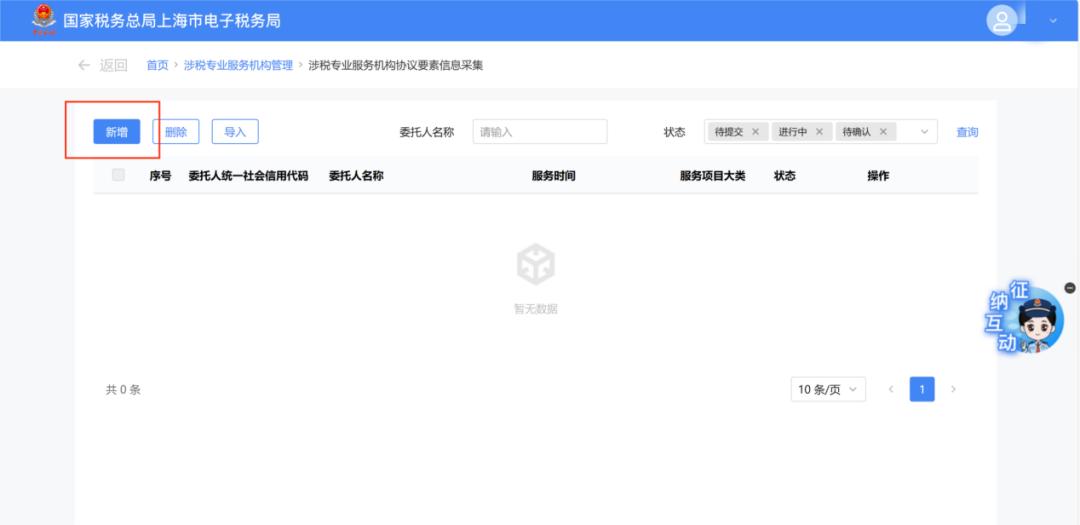The image size is (1080, 525).
Task: Remove the 进行中 status tag
Action: pyautogui.click(x=819, y=132)
